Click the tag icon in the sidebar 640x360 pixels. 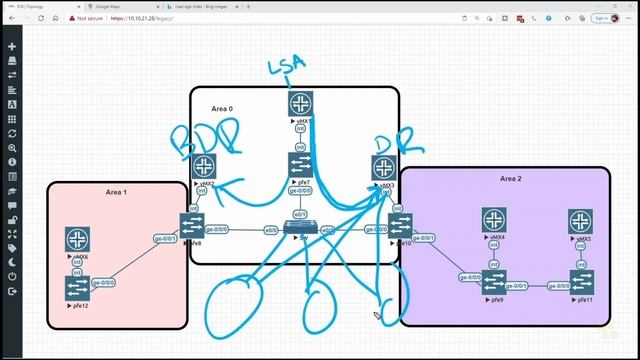tap(12, 248)
